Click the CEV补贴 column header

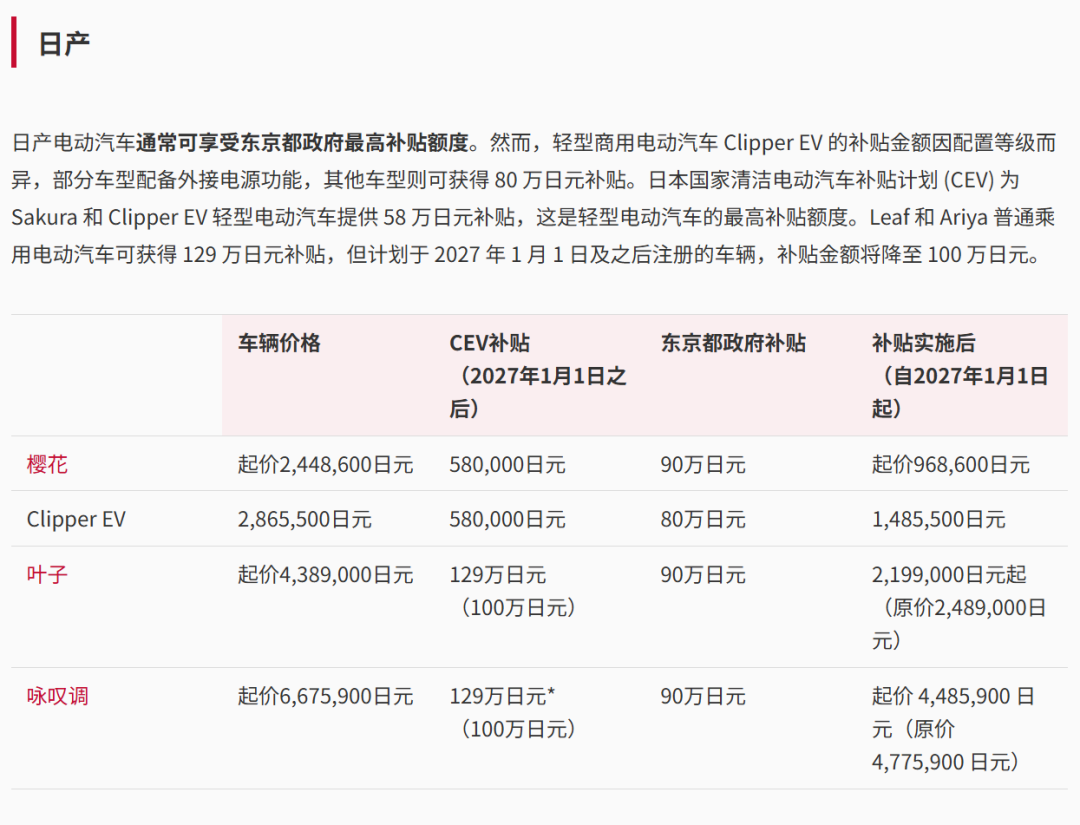point(537,376)
